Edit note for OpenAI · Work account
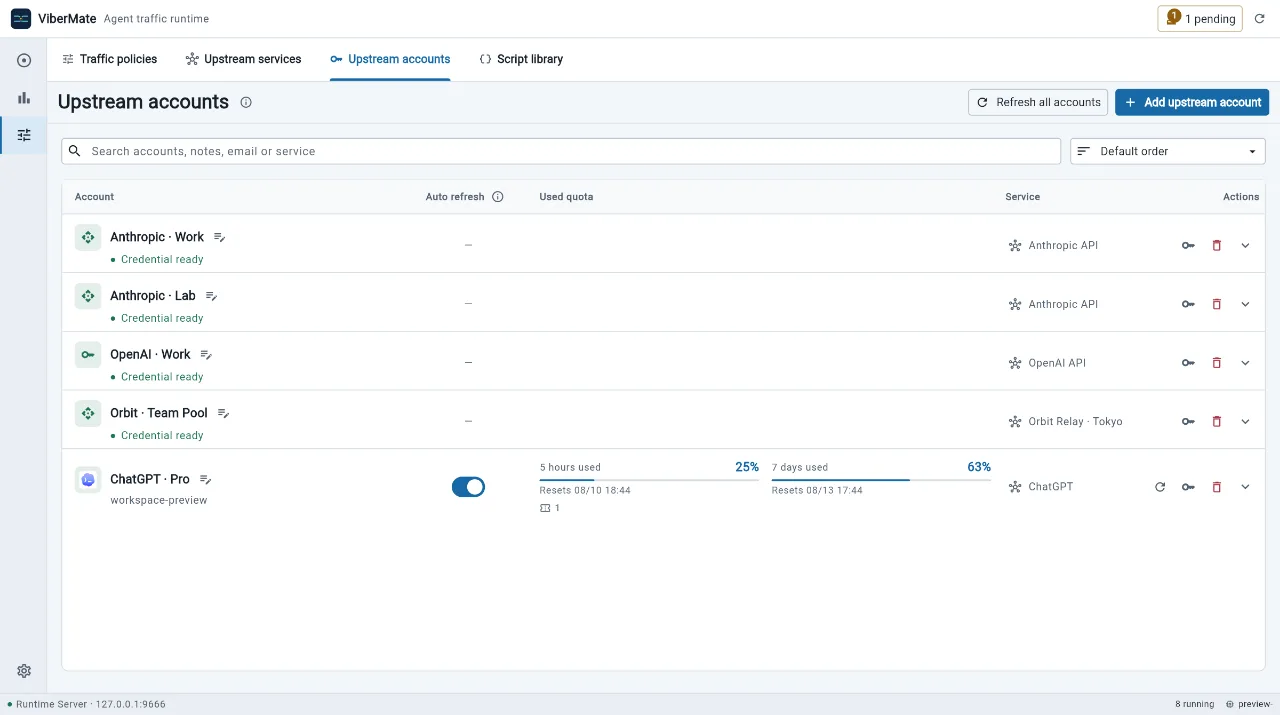This screenshot has width=1280, height=715. (206, 355)
